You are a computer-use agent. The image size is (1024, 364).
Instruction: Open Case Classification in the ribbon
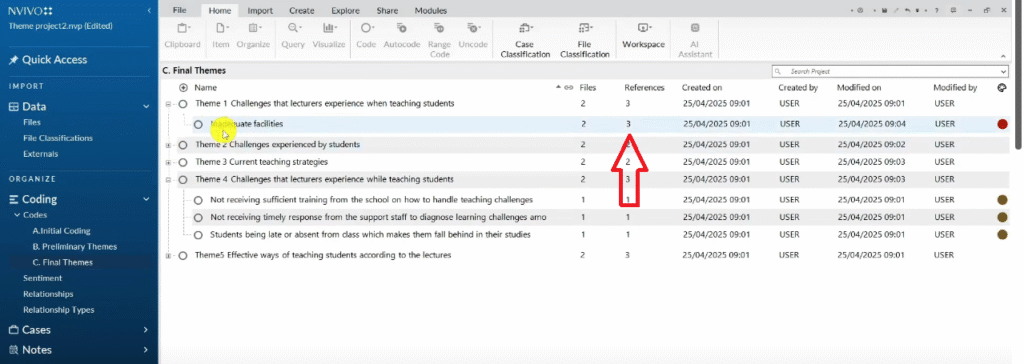[x=525, y=40]
